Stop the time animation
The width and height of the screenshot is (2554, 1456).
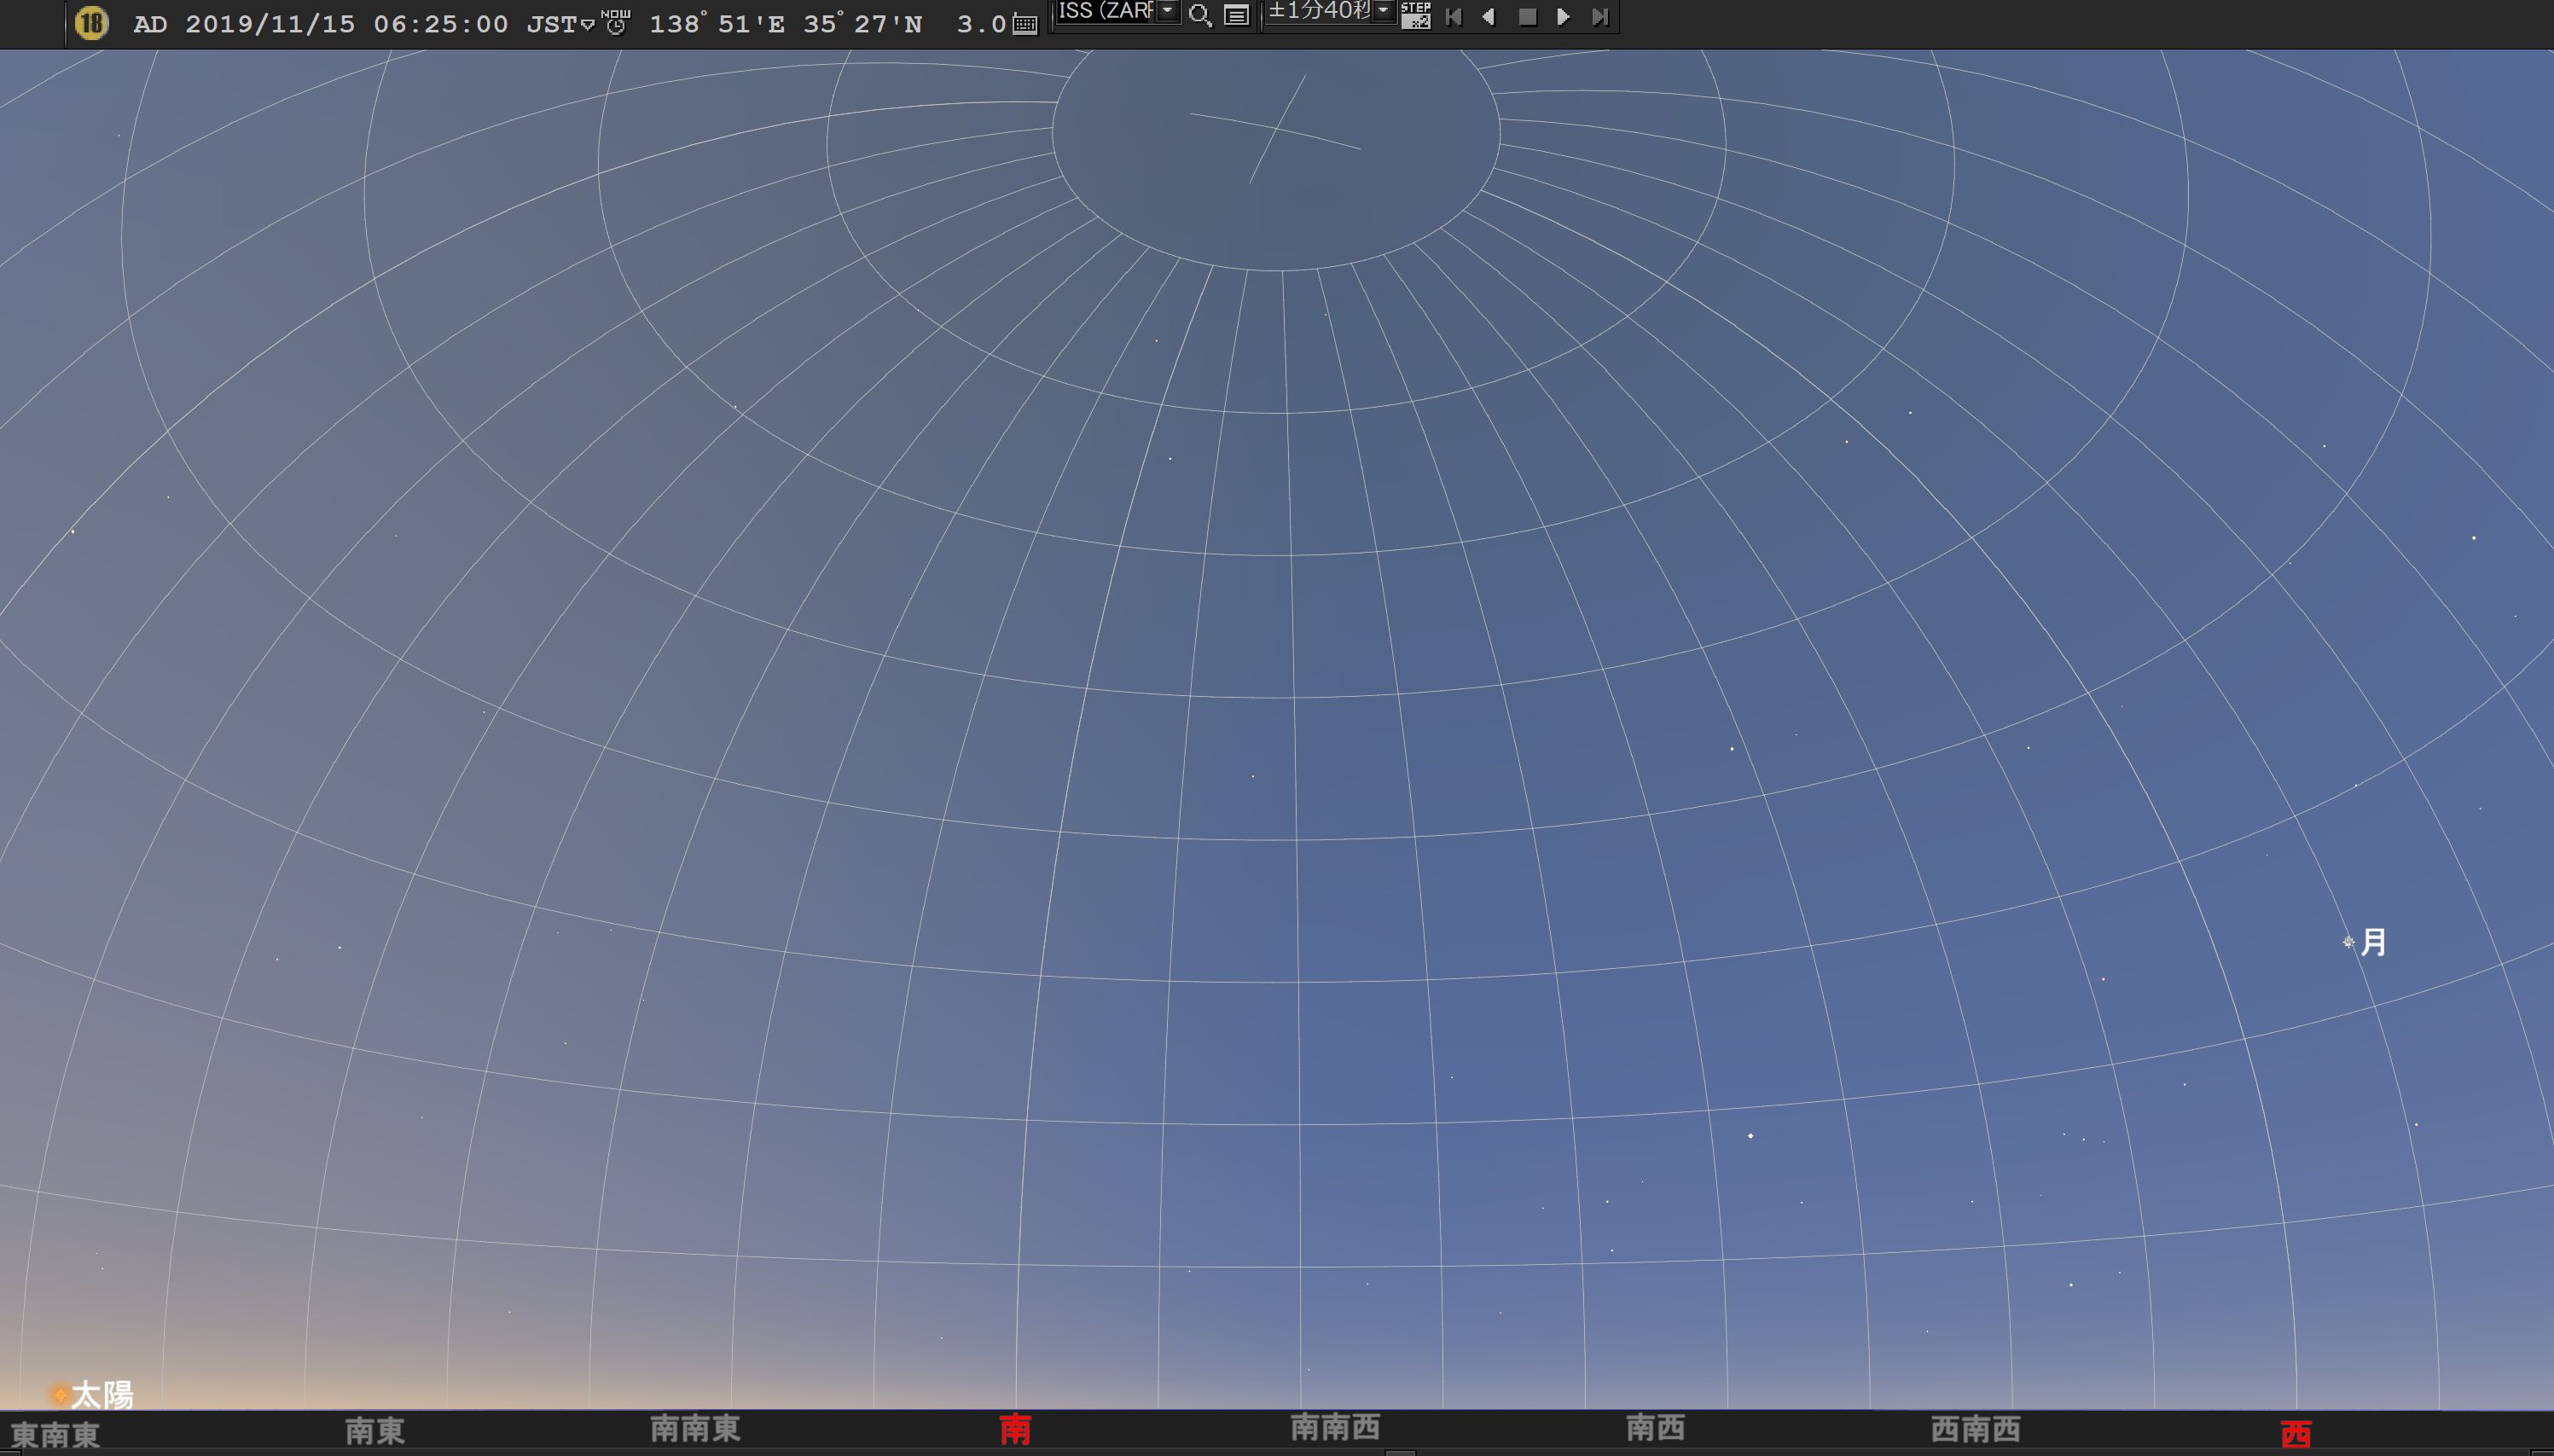pyautogui.click(x=1527, y=17)
